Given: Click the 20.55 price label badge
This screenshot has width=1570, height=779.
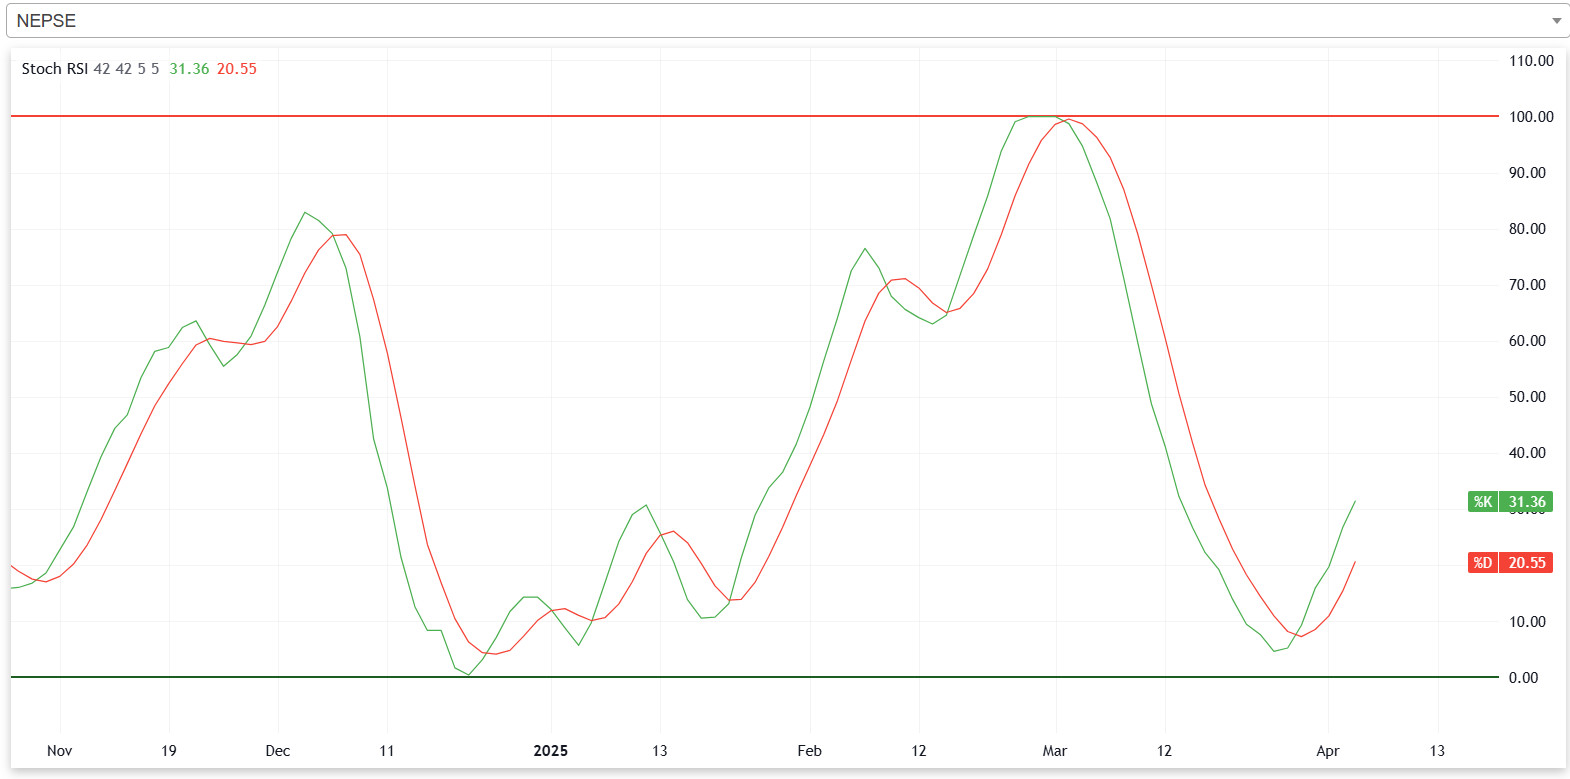Looking at the screenshot, I should click(1527, 563).
